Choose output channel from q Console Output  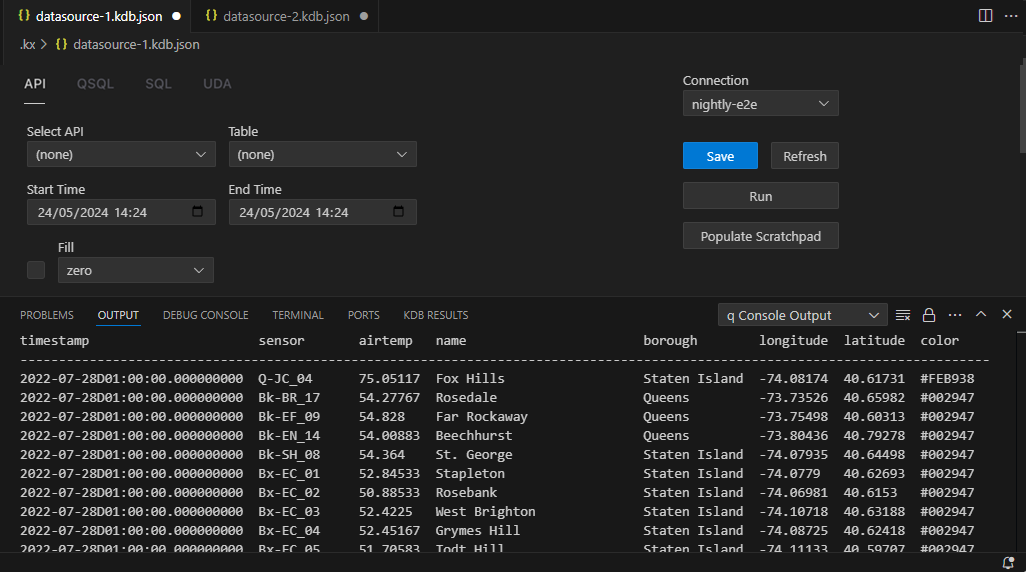click(802, 315)
